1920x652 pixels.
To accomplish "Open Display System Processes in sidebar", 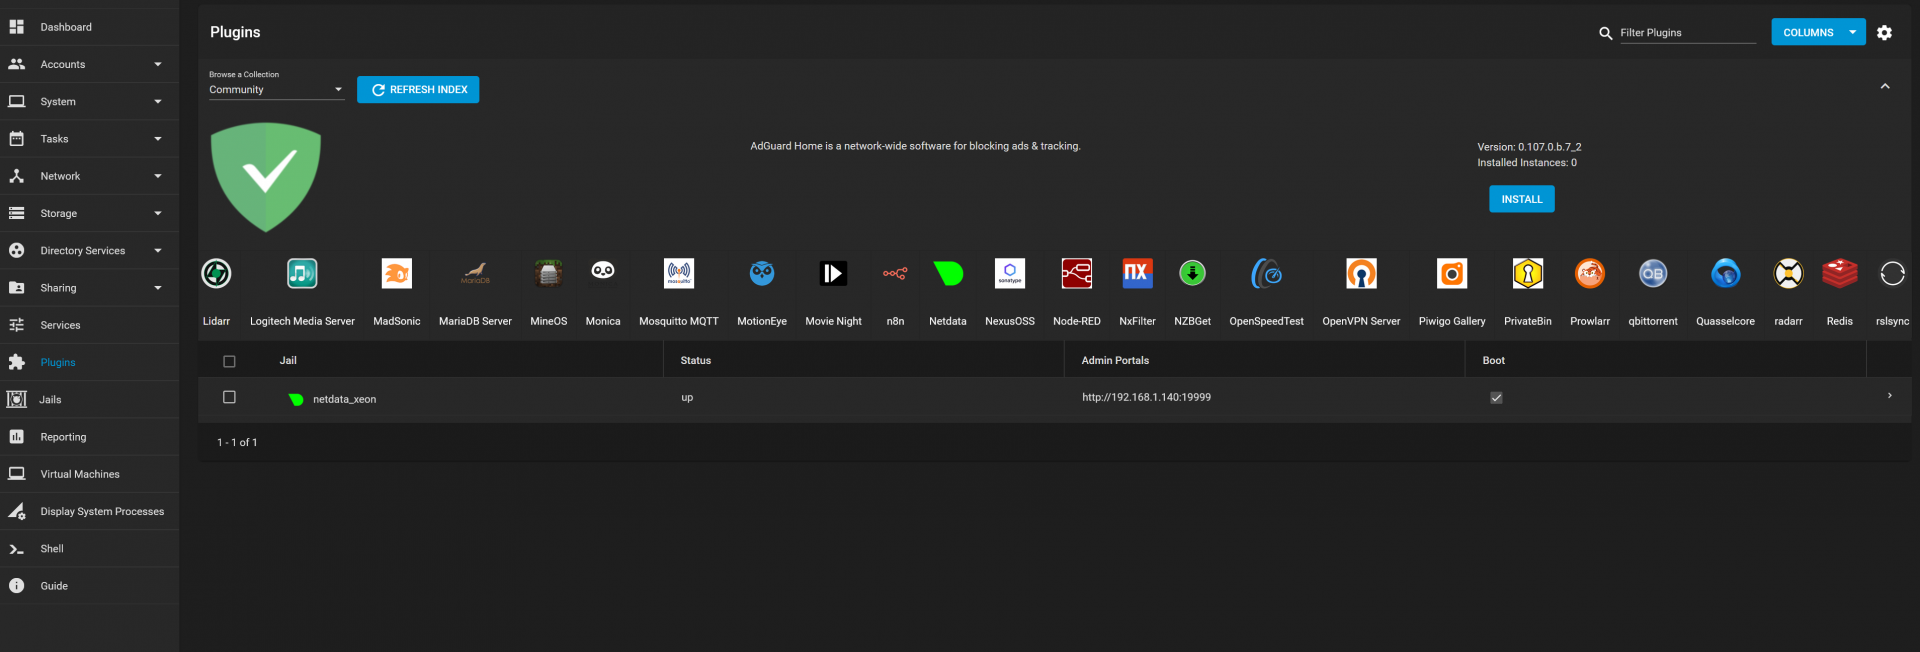I will pyautogui.click(x=89, y=511).
